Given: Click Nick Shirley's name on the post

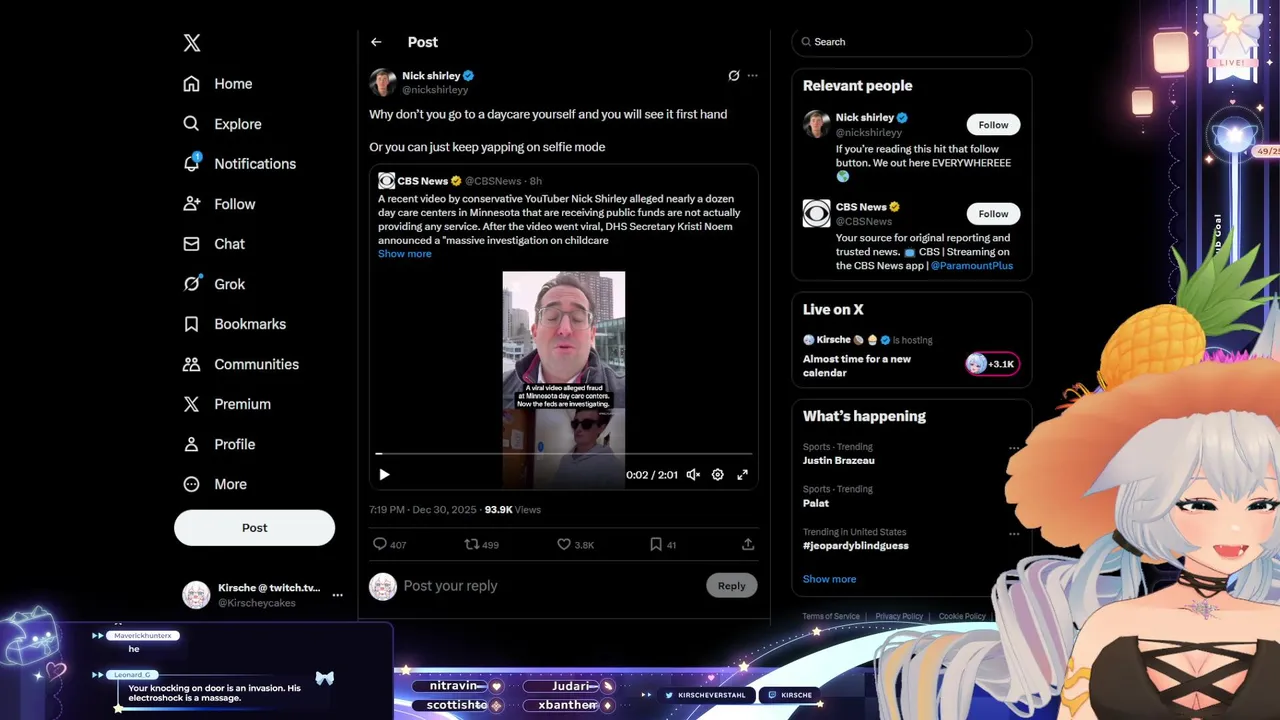Looking at the screenshot, I should pyautogui.click(x=431, y=76).
